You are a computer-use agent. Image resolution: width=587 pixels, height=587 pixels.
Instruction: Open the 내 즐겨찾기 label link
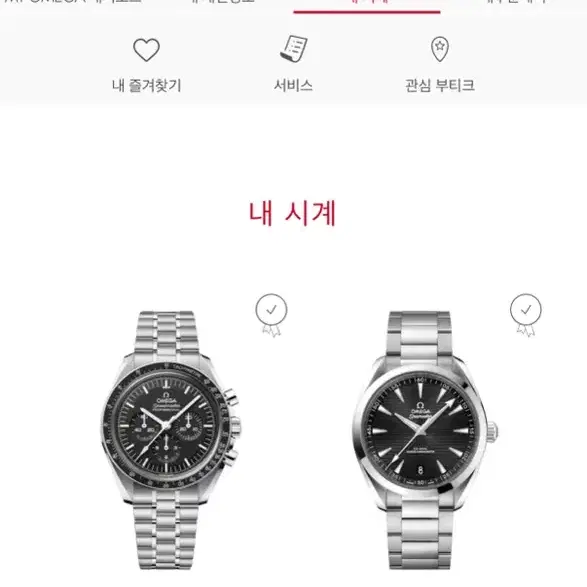click(147, 85)
